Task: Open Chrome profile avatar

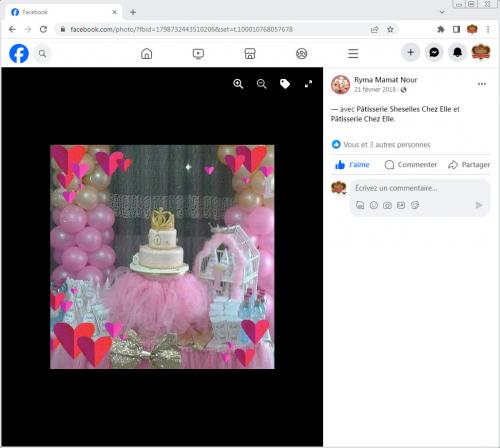Action: tap(472, 30)
